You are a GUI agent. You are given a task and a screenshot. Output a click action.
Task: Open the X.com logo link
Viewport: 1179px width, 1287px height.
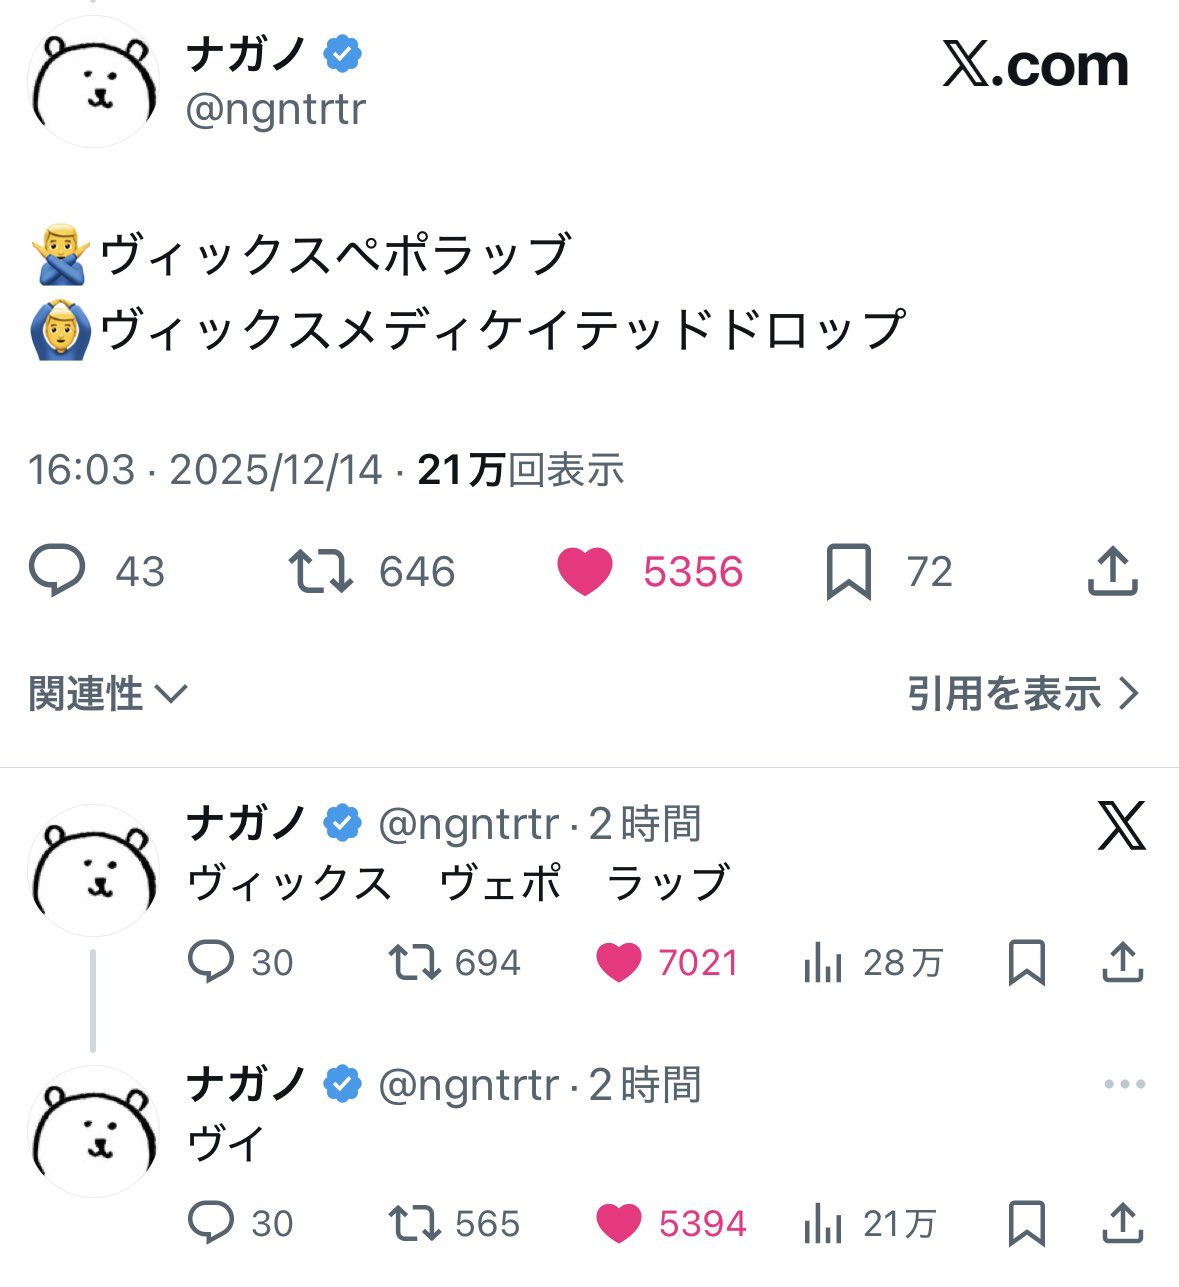1035,66
